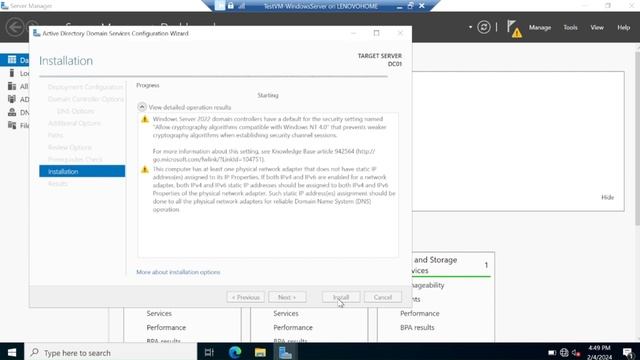Open the Windows Start menu
The height and width of the screenshot is (360, 640).
point(12,352)
